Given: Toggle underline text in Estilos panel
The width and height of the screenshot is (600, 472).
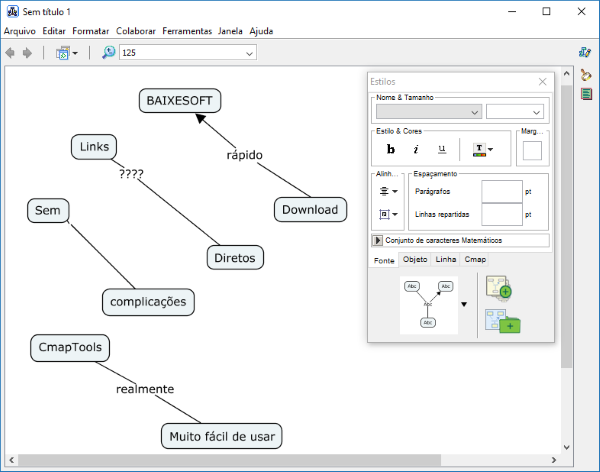Looking at the screenshot, I should coord(442,149).
